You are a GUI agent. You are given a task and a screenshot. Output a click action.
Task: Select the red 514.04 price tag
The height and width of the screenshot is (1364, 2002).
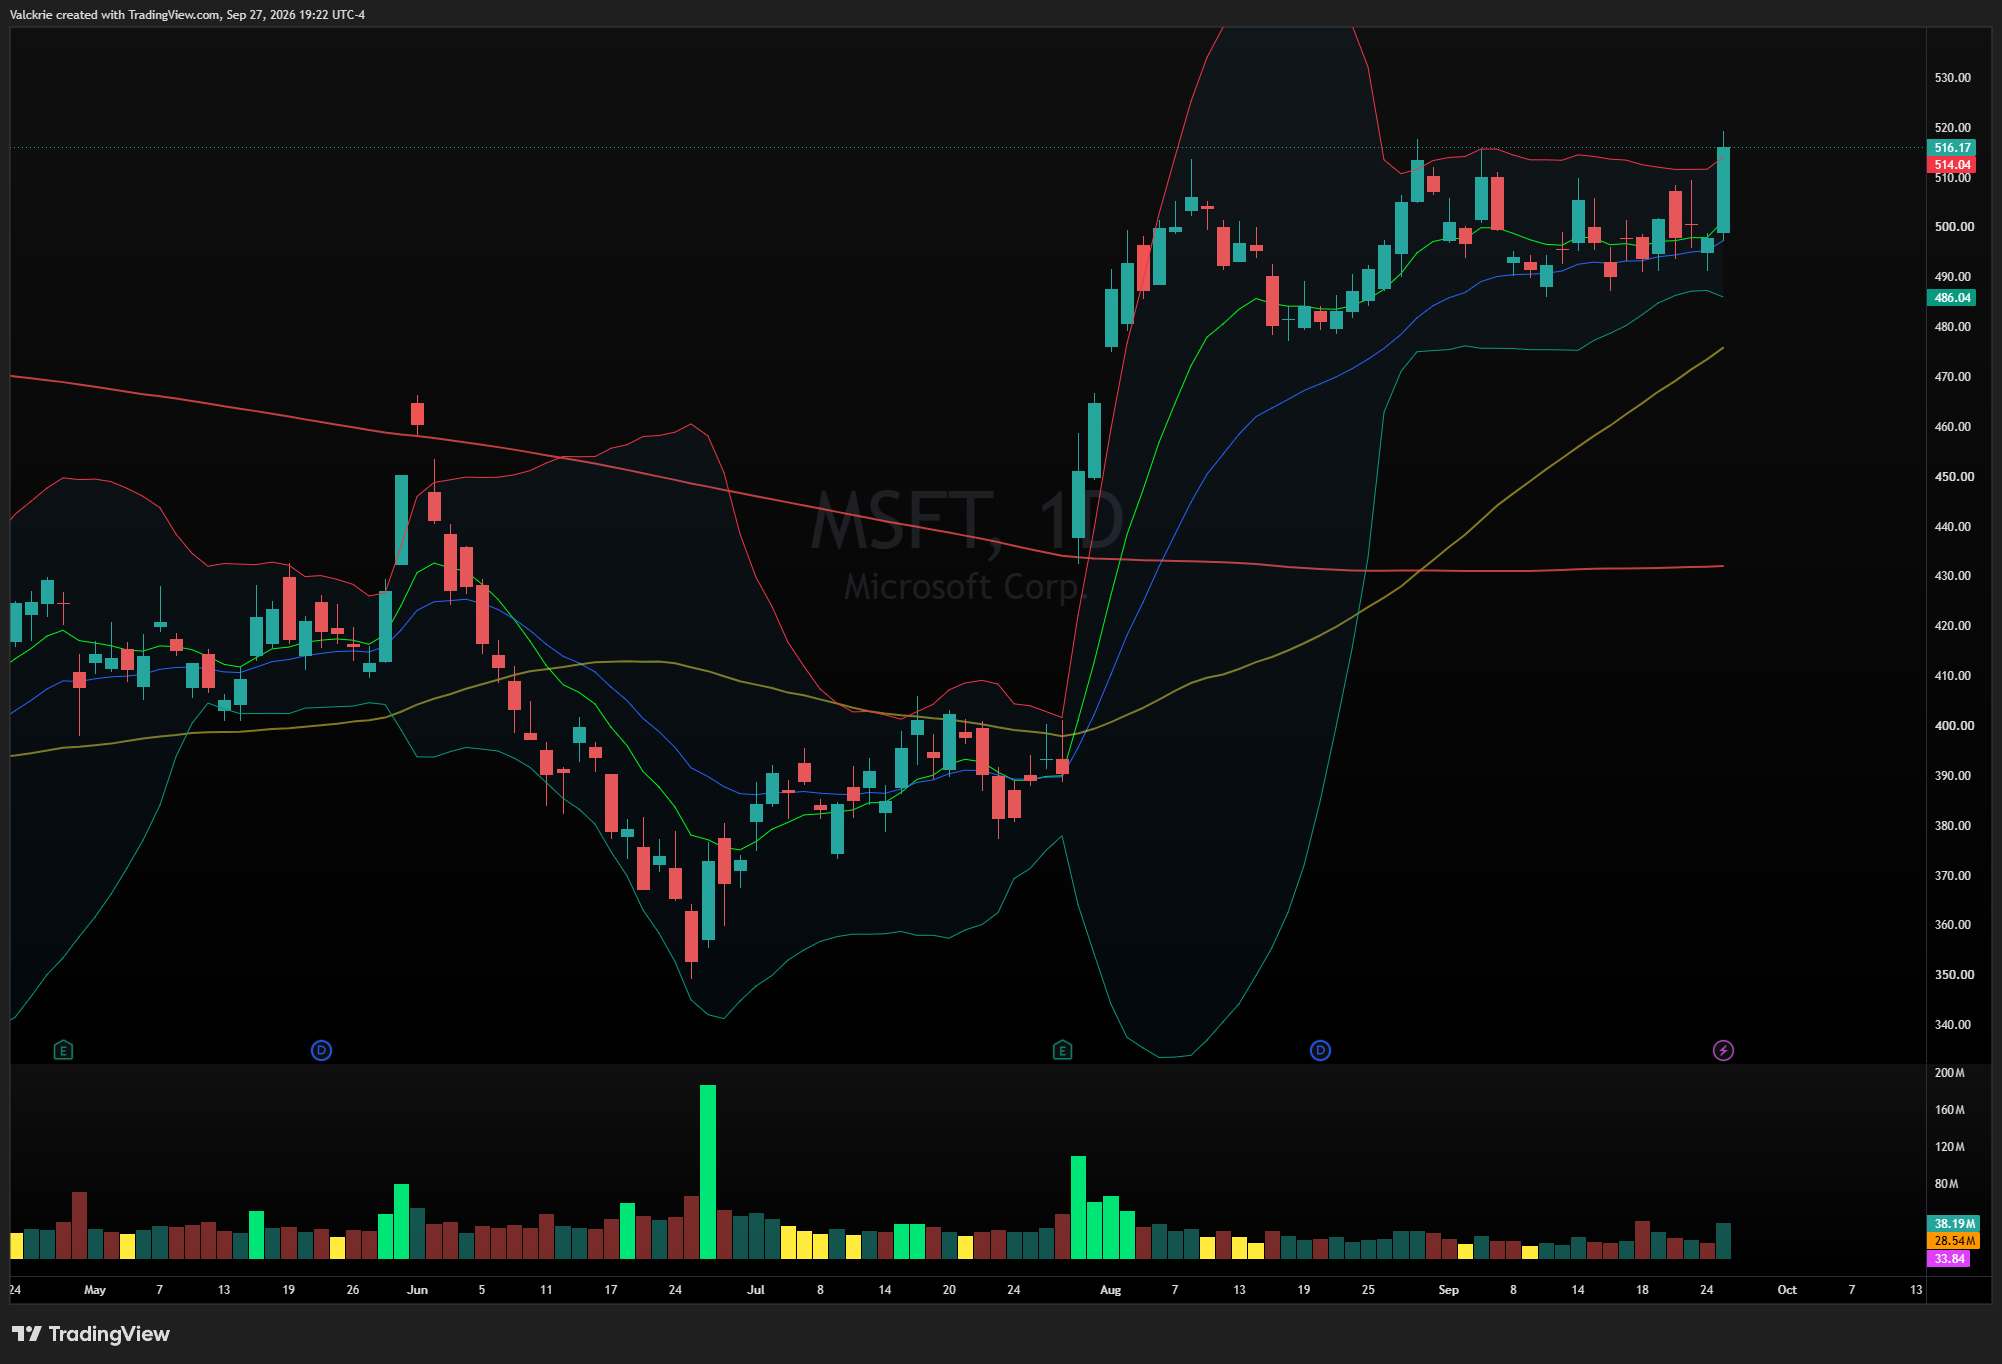[1951, 165]
